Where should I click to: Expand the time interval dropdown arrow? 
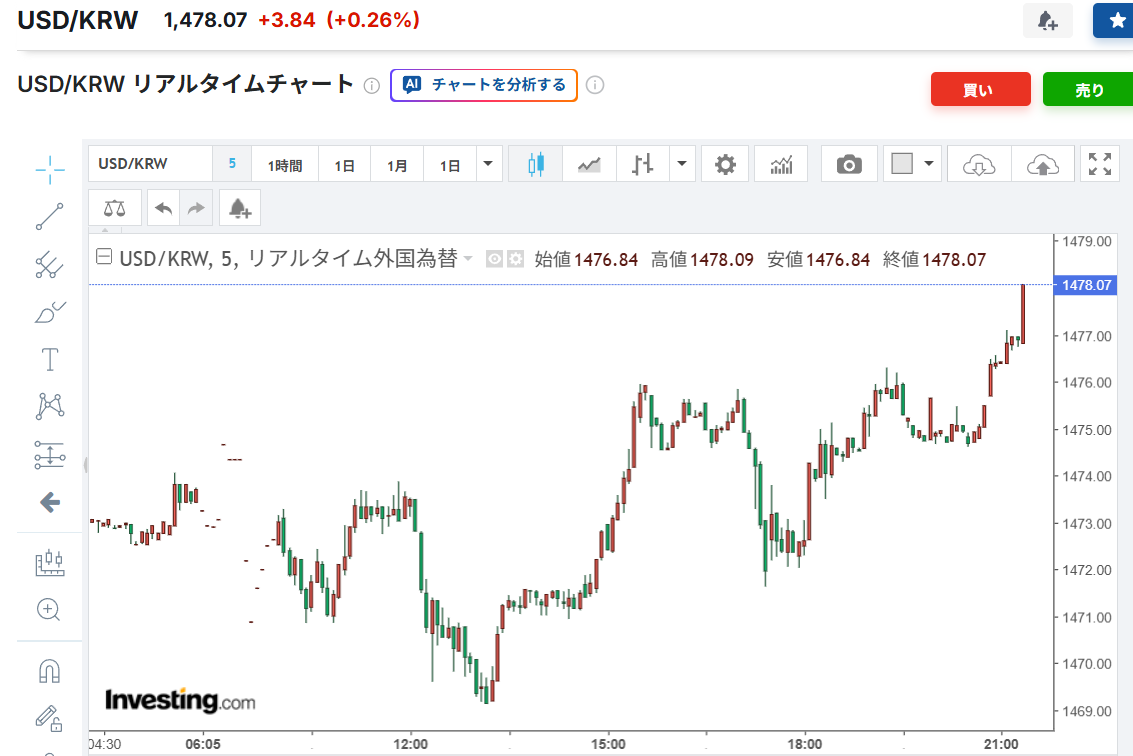[x=489, y=164]
